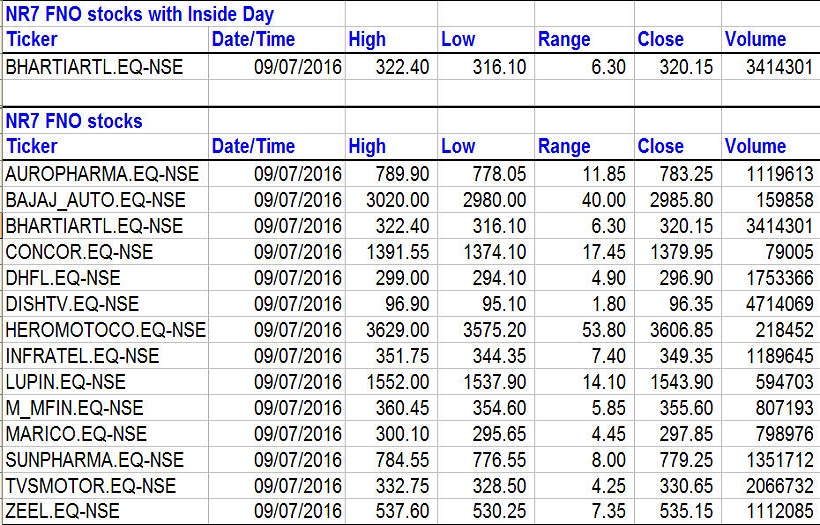Click the Volume header in the Inside Day table
This screenshot has width=820, height=525.
pos(755,40)
